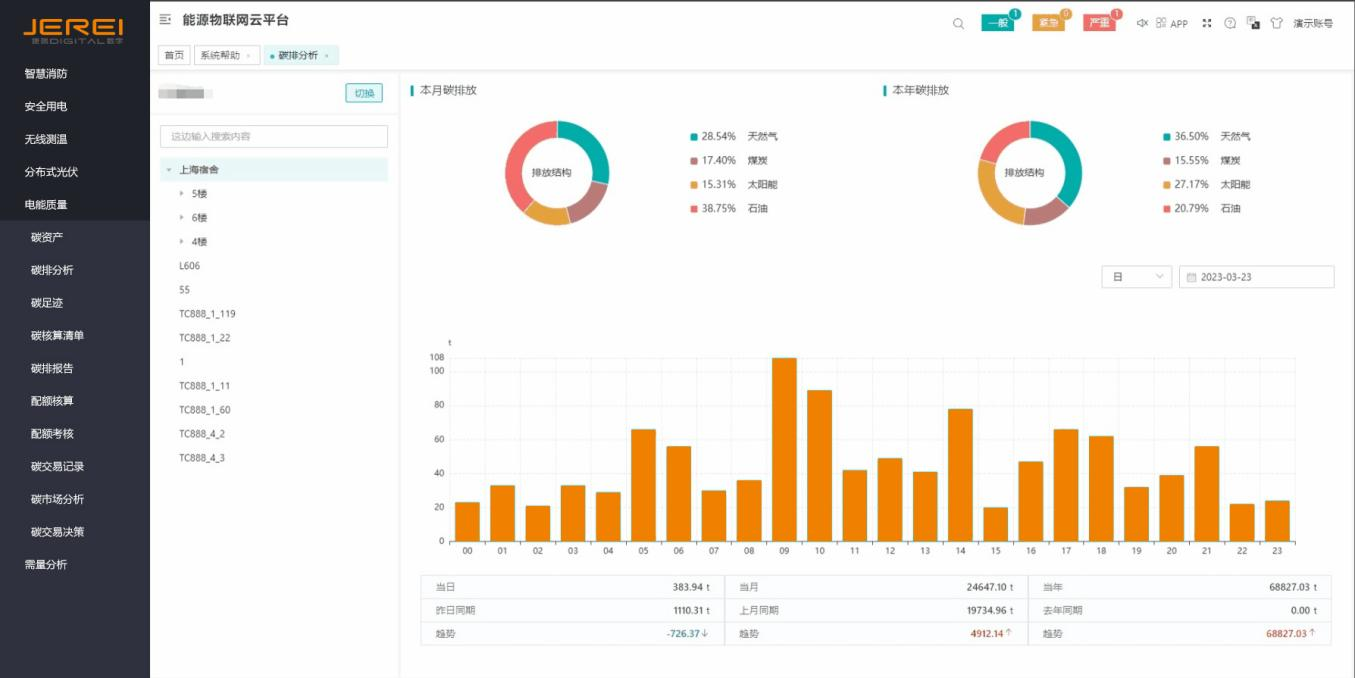This screenshot has width=1355, height=678.
Task: Collapse the 上海宿舍 tree node
Action: (169, 170)
